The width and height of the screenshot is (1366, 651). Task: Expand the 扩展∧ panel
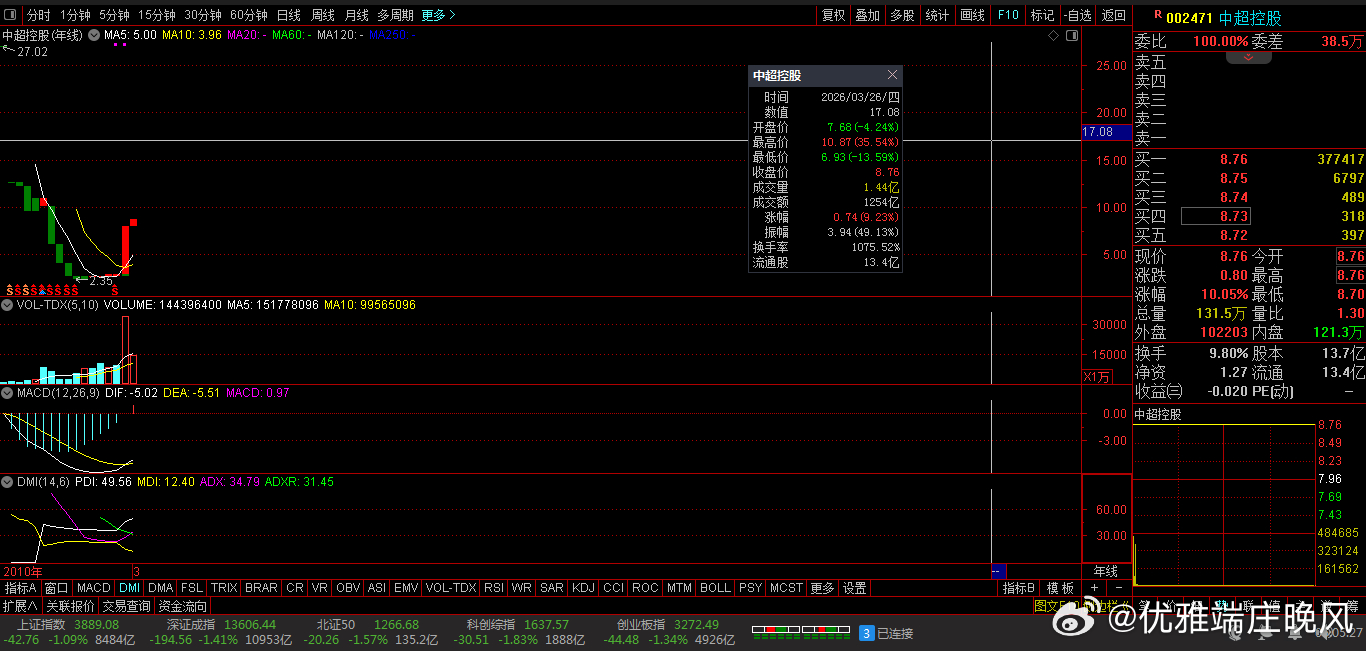[x=20, y=606]
